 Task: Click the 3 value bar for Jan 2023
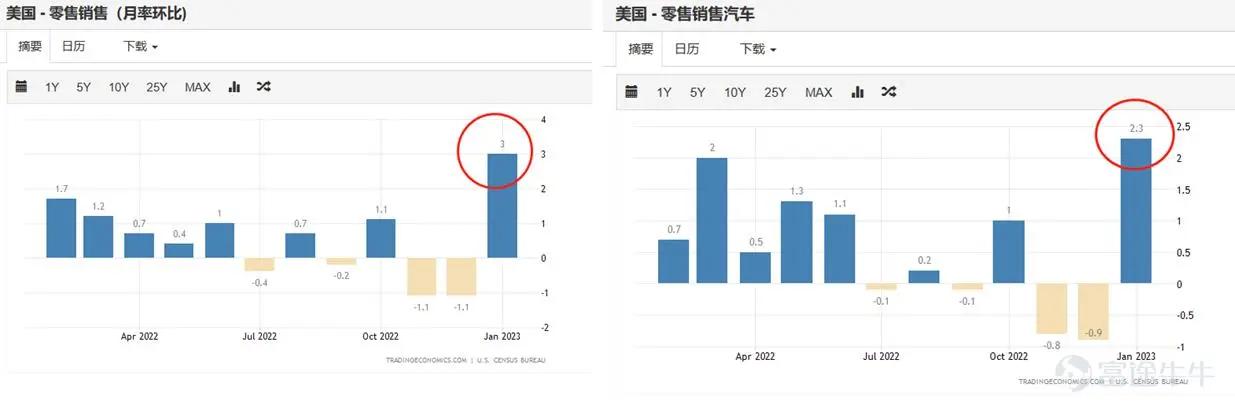502,205
